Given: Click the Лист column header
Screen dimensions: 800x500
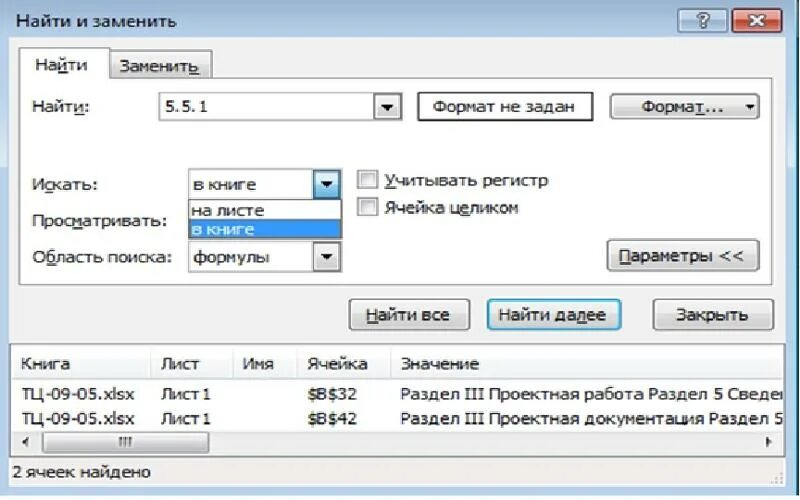Looking at the screenshot, I should (x=191, y=364).
